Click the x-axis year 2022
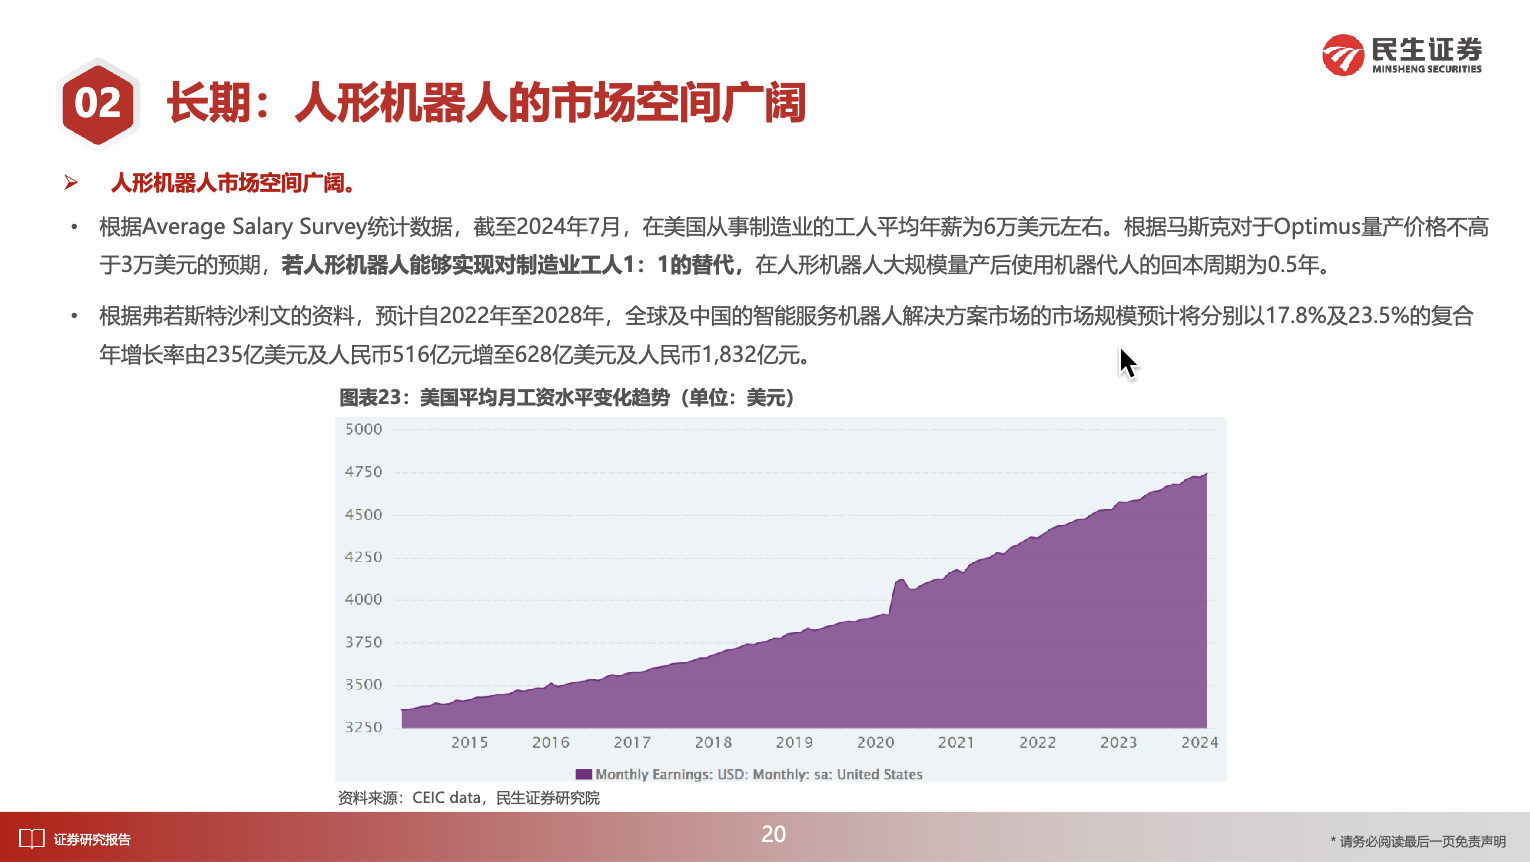1530x862 pixels. (1038, 743)
